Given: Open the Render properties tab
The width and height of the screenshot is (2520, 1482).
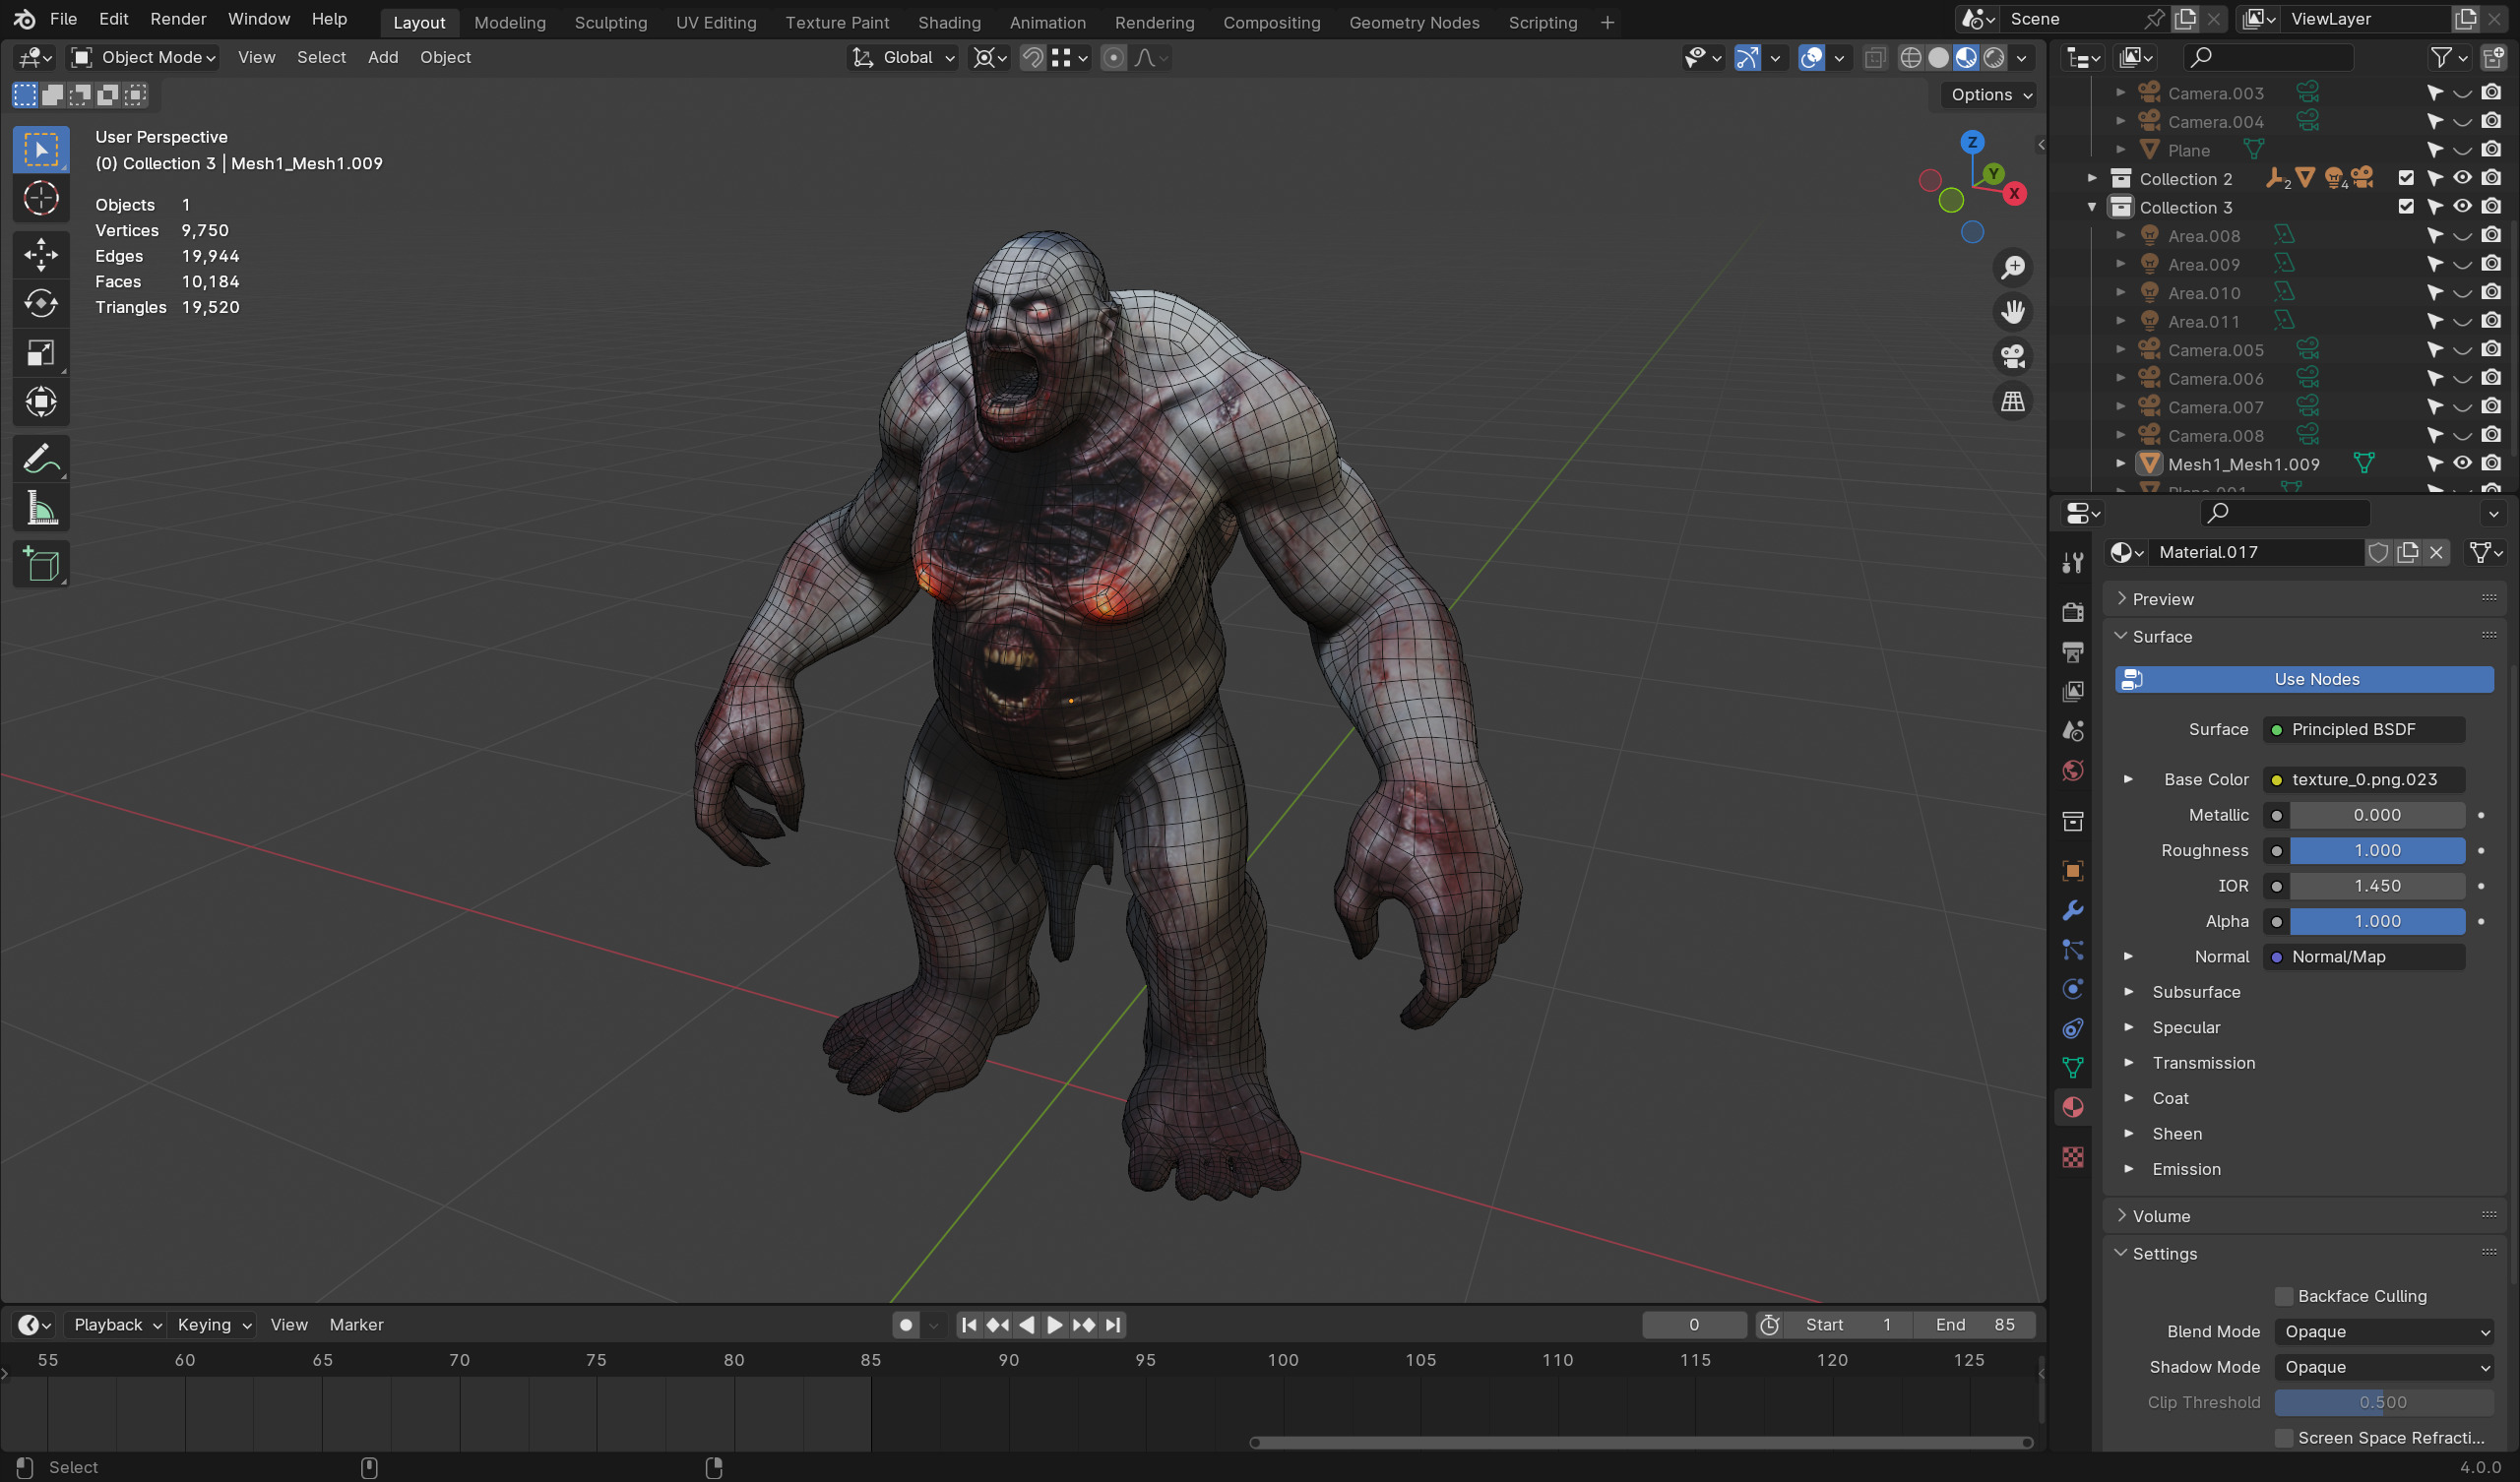Looking at the screenshot, I should click(x=2072, y=612).
